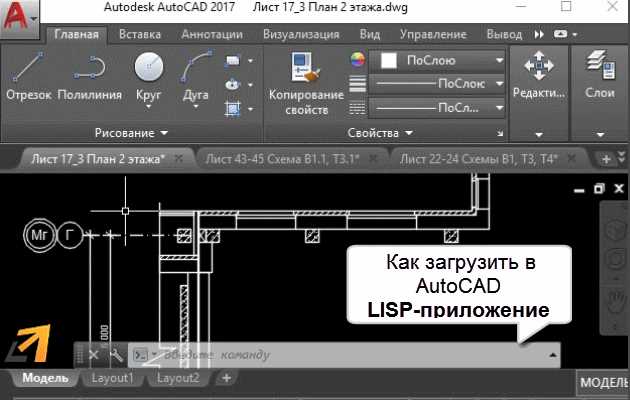Open the rectangle tool dropdown arrow

(x=250, y=61)
